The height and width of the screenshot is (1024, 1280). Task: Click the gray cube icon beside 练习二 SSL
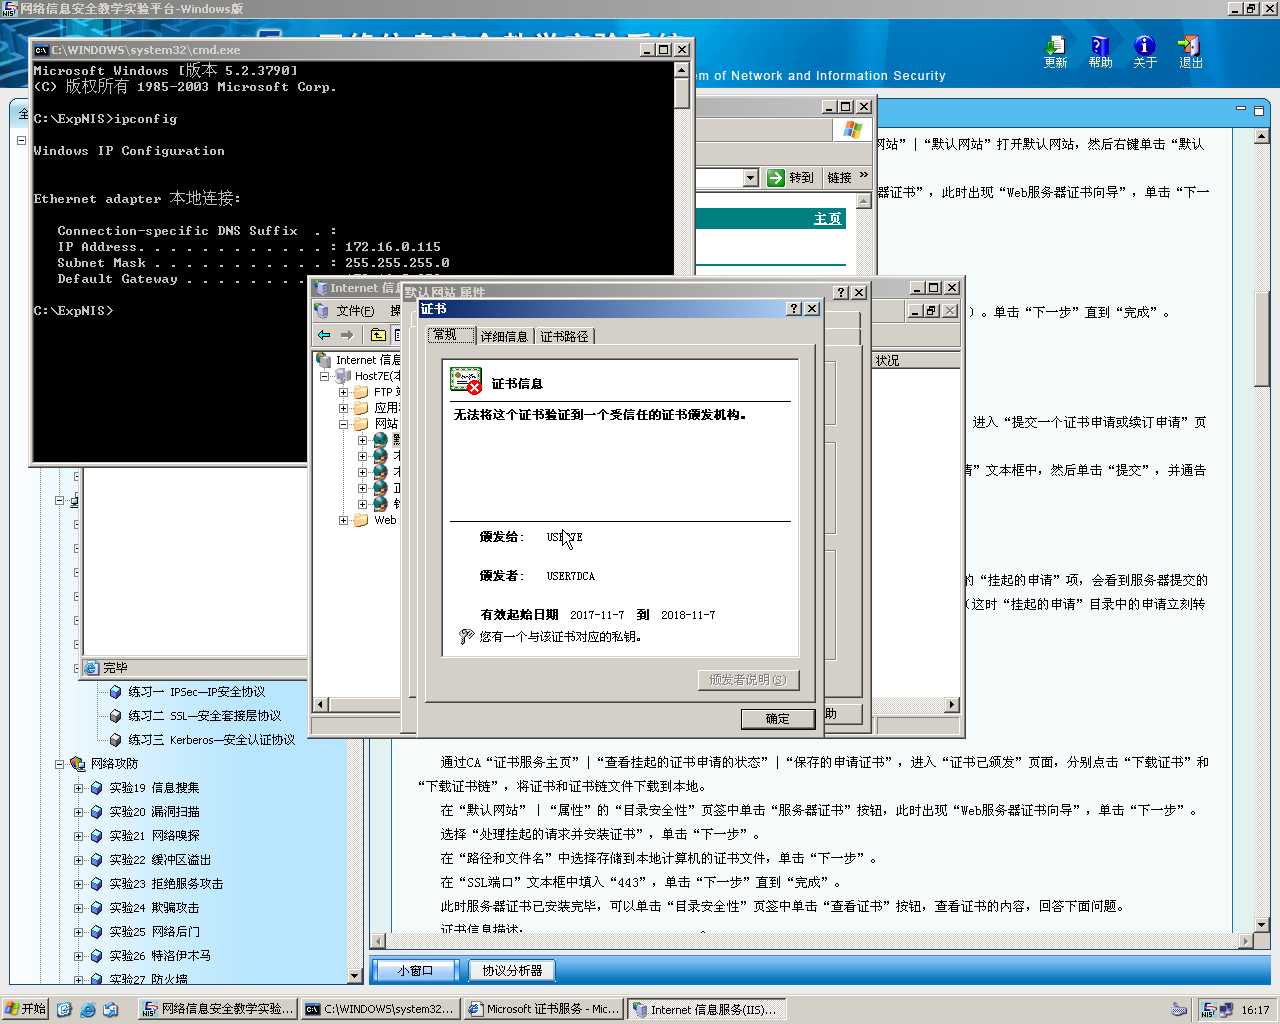116,716
